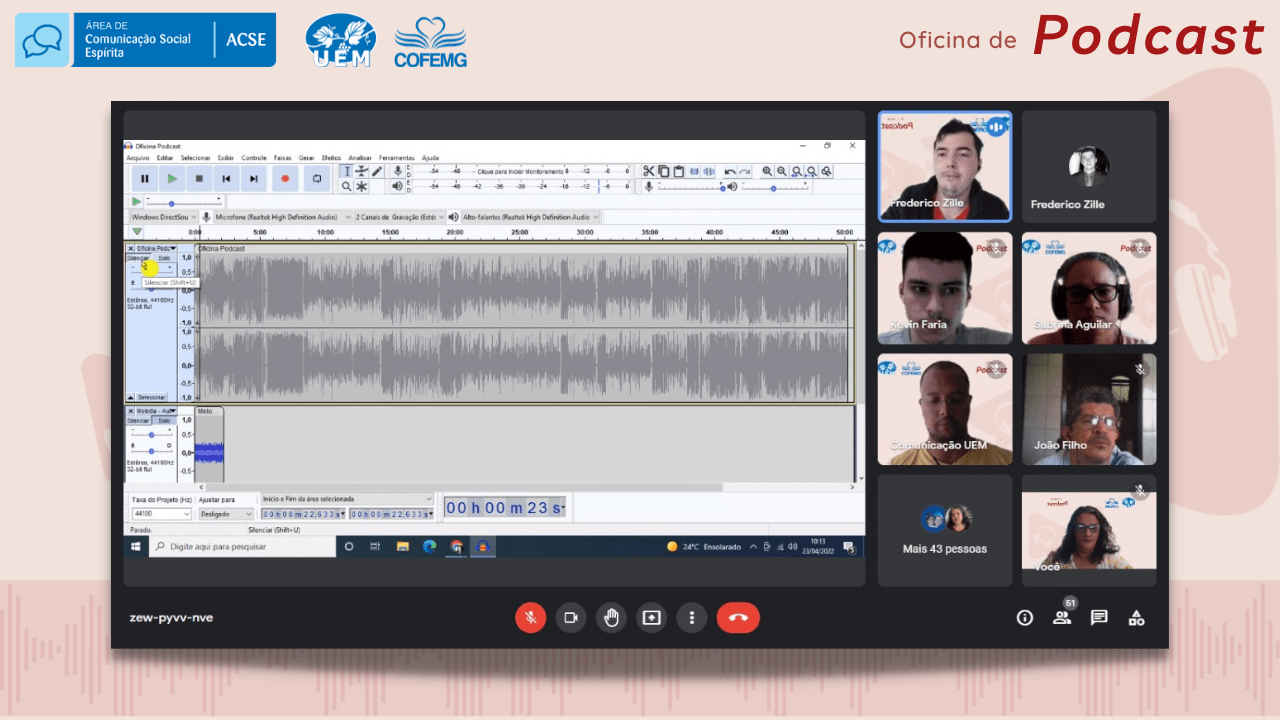The height and width of the screenshot is (720, 1280).
Task: Click the Zoom In magnifier icon
Action: (x=767, y=171)
